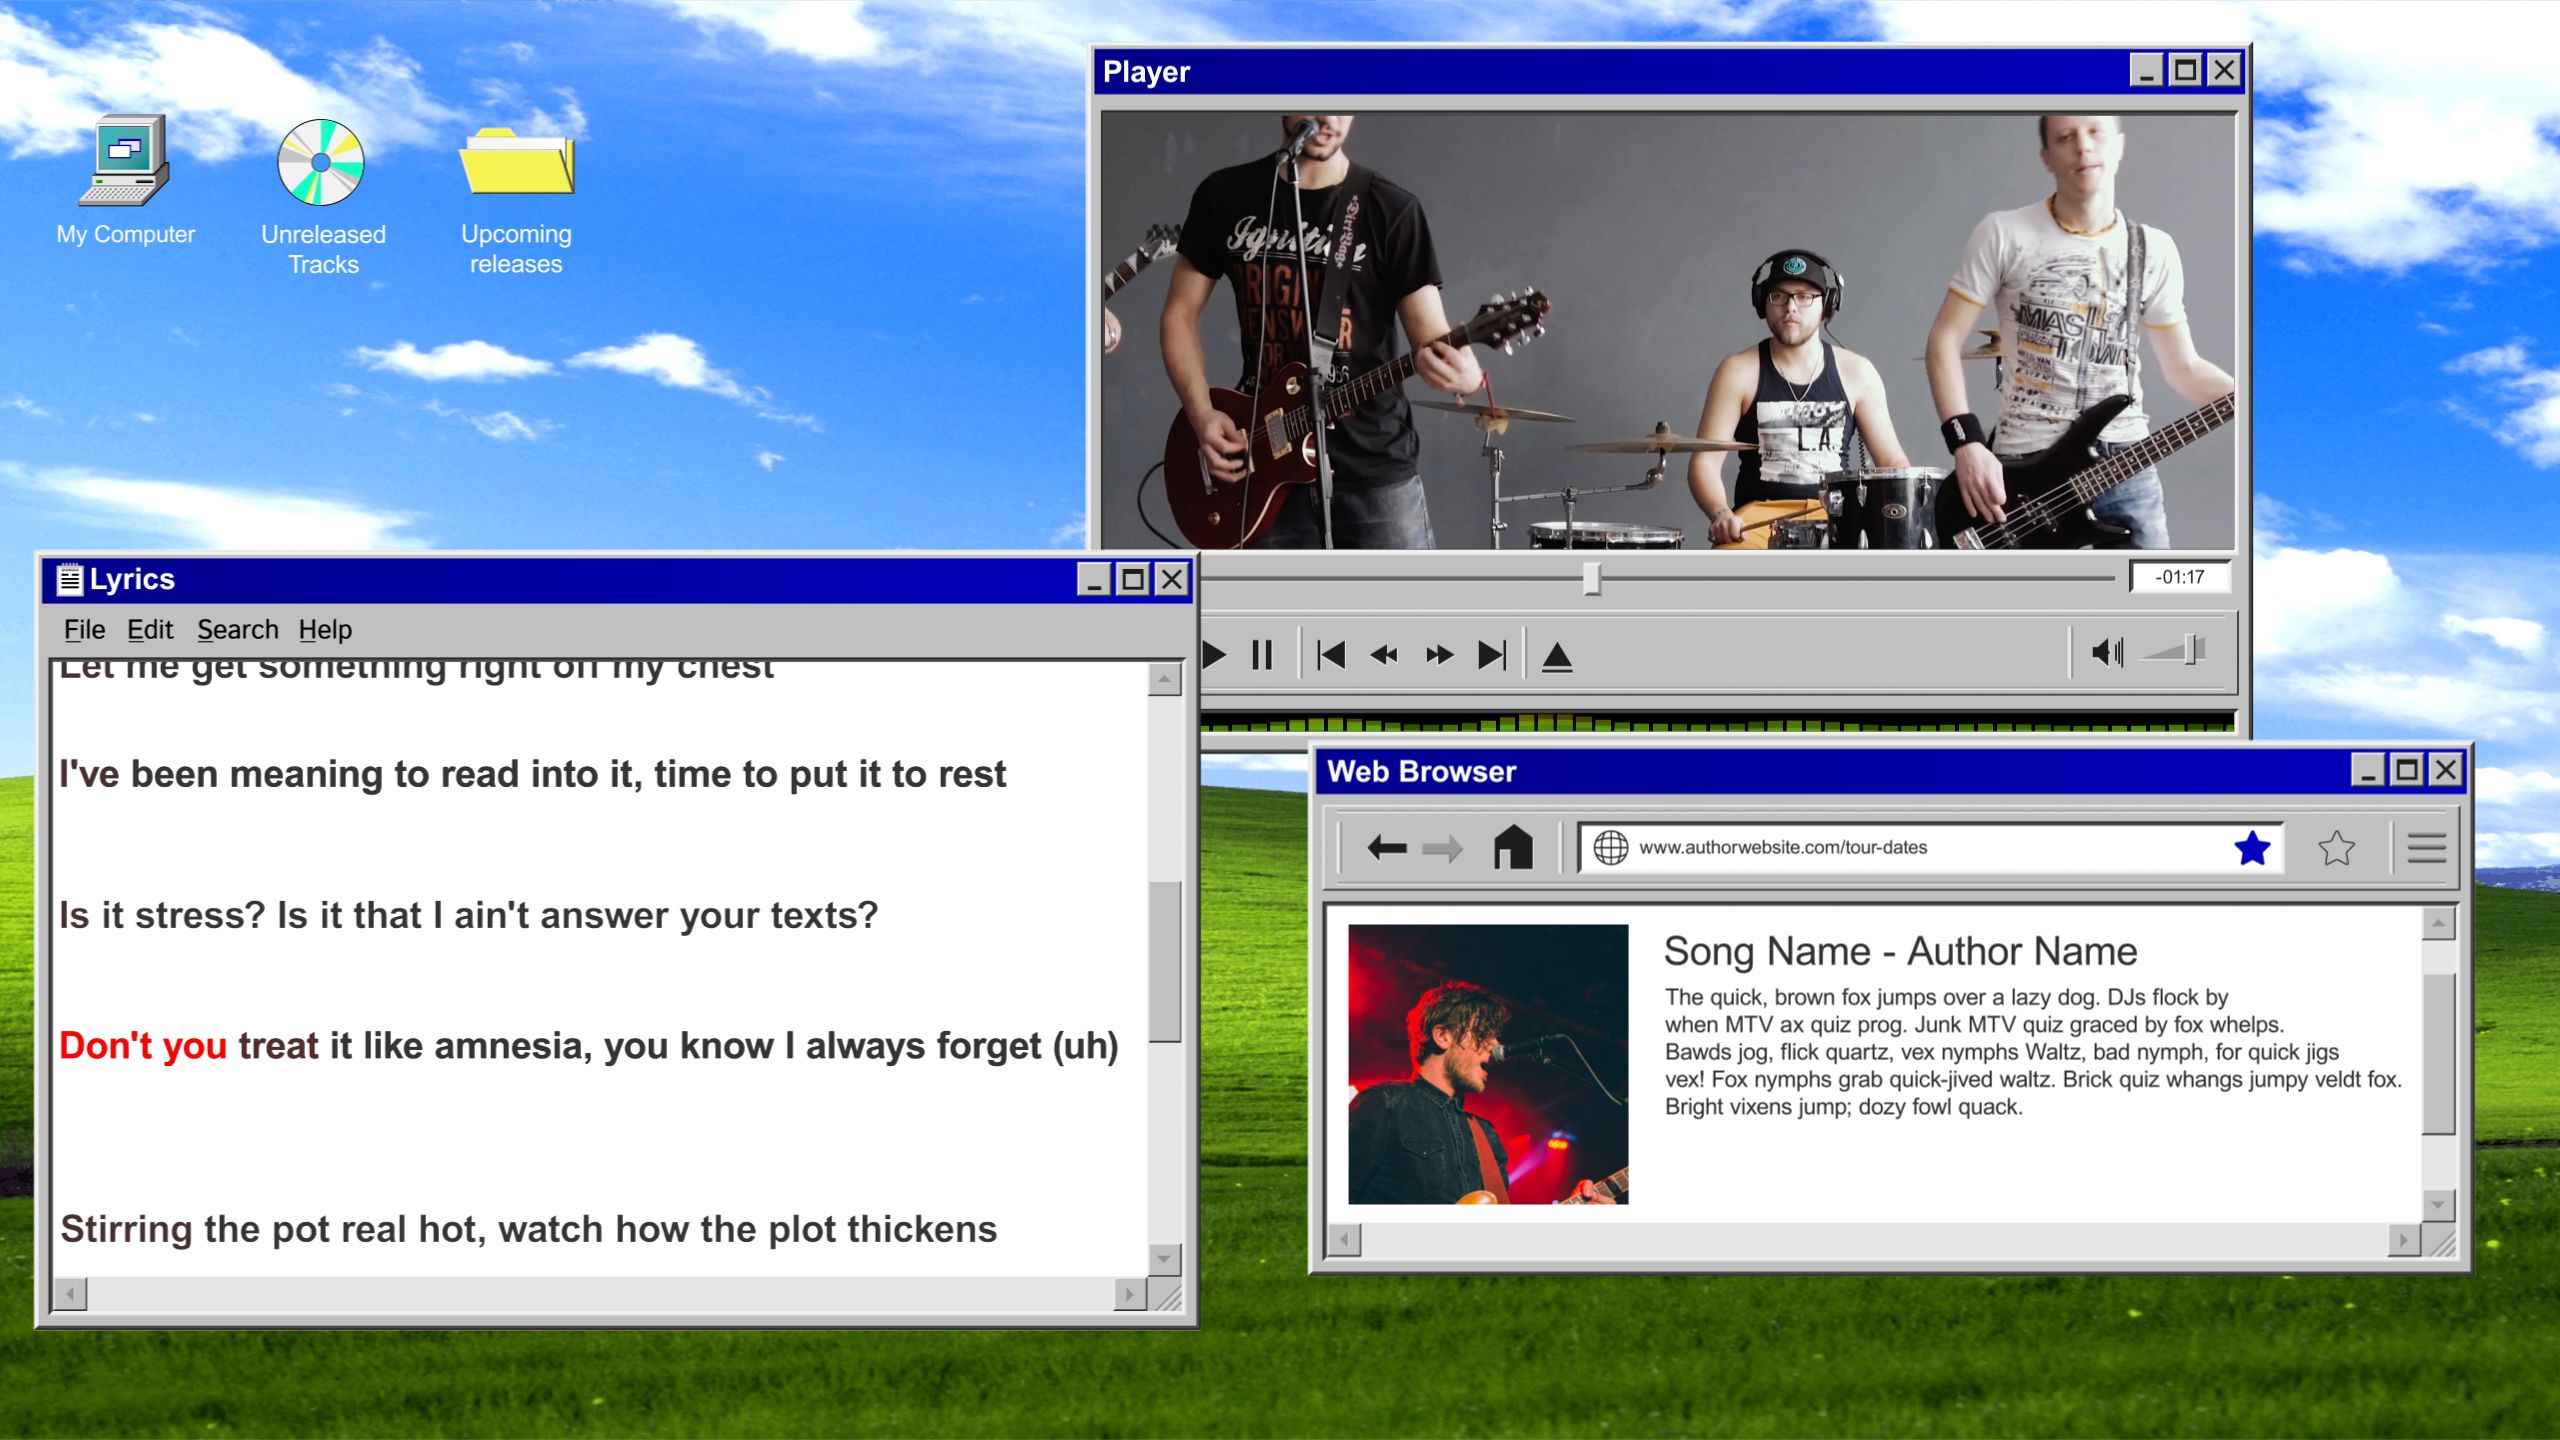Click the Lyrics scrollbar down arrow
Viewport: 2560px width, 1440px height.
[x=1164, y=1259]
